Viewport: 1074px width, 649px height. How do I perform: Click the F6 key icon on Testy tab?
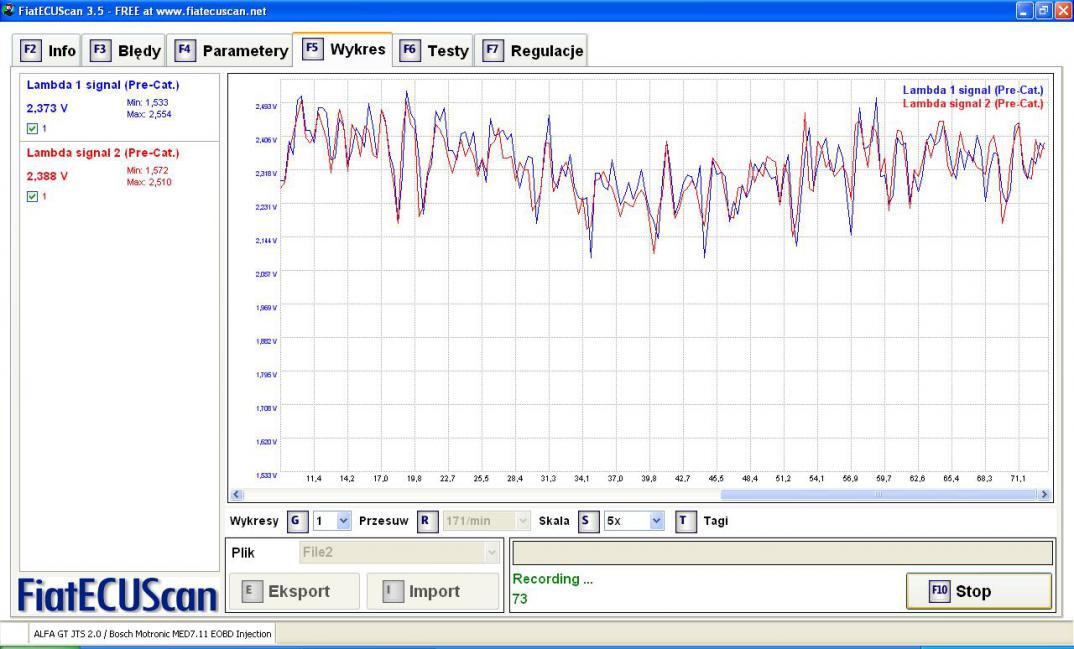(410, 50)
